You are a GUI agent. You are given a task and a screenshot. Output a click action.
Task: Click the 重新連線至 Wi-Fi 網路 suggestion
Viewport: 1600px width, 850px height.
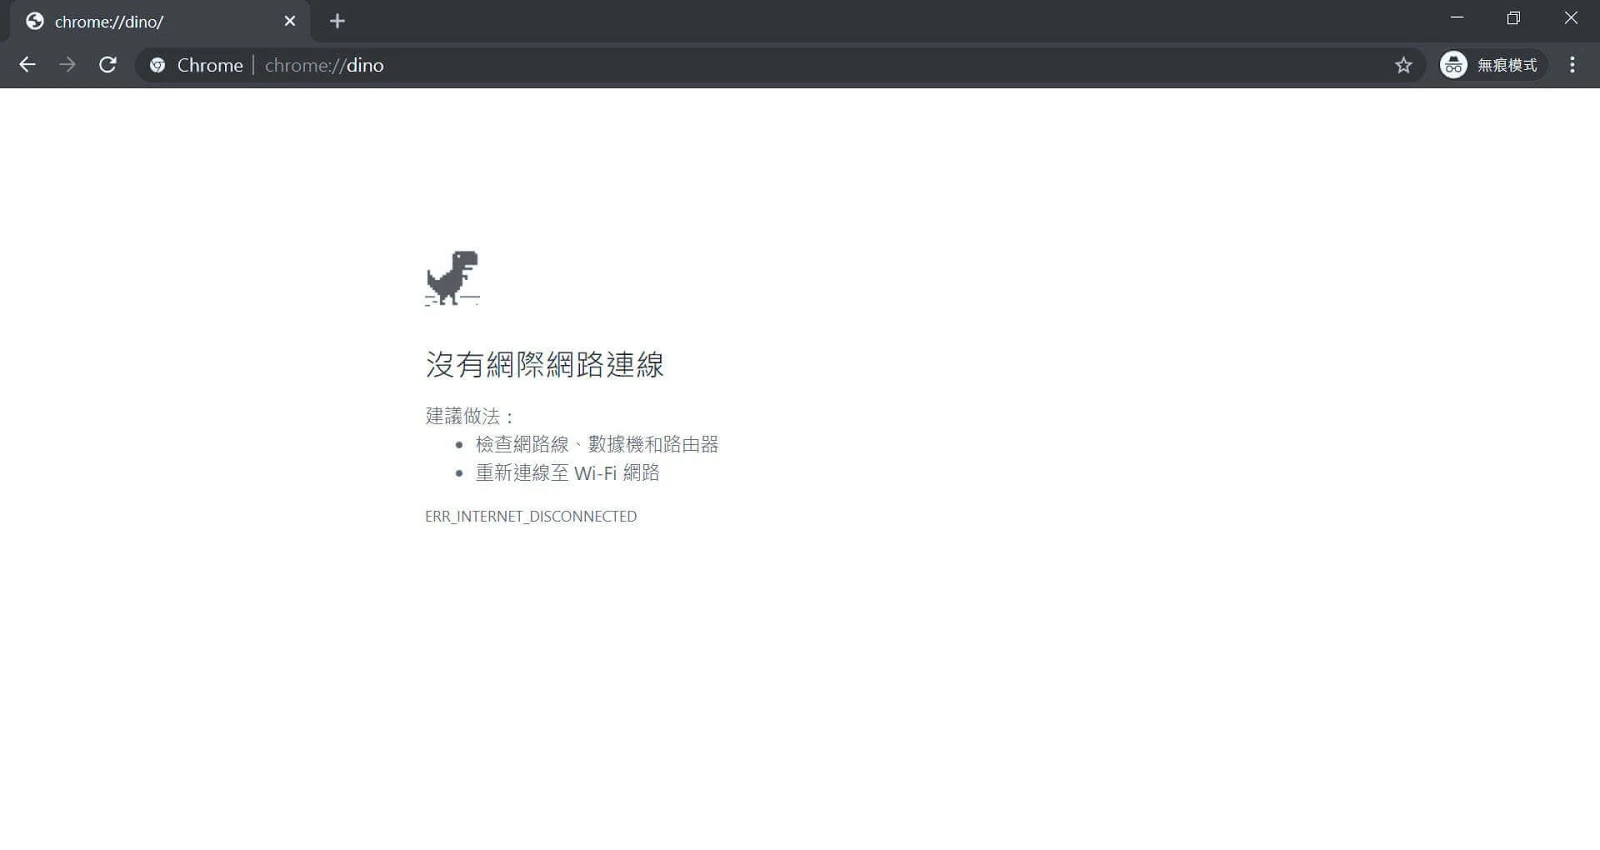[567, 472]
